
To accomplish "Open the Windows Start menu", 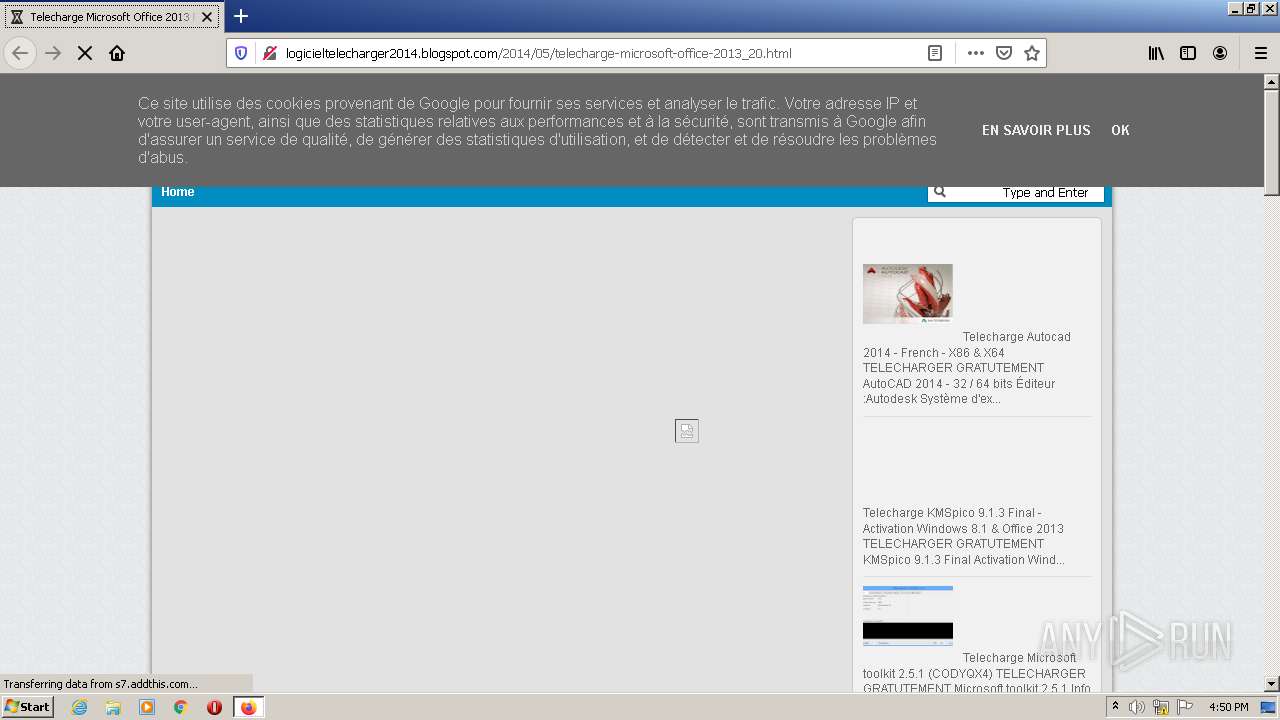I will 27,707.
